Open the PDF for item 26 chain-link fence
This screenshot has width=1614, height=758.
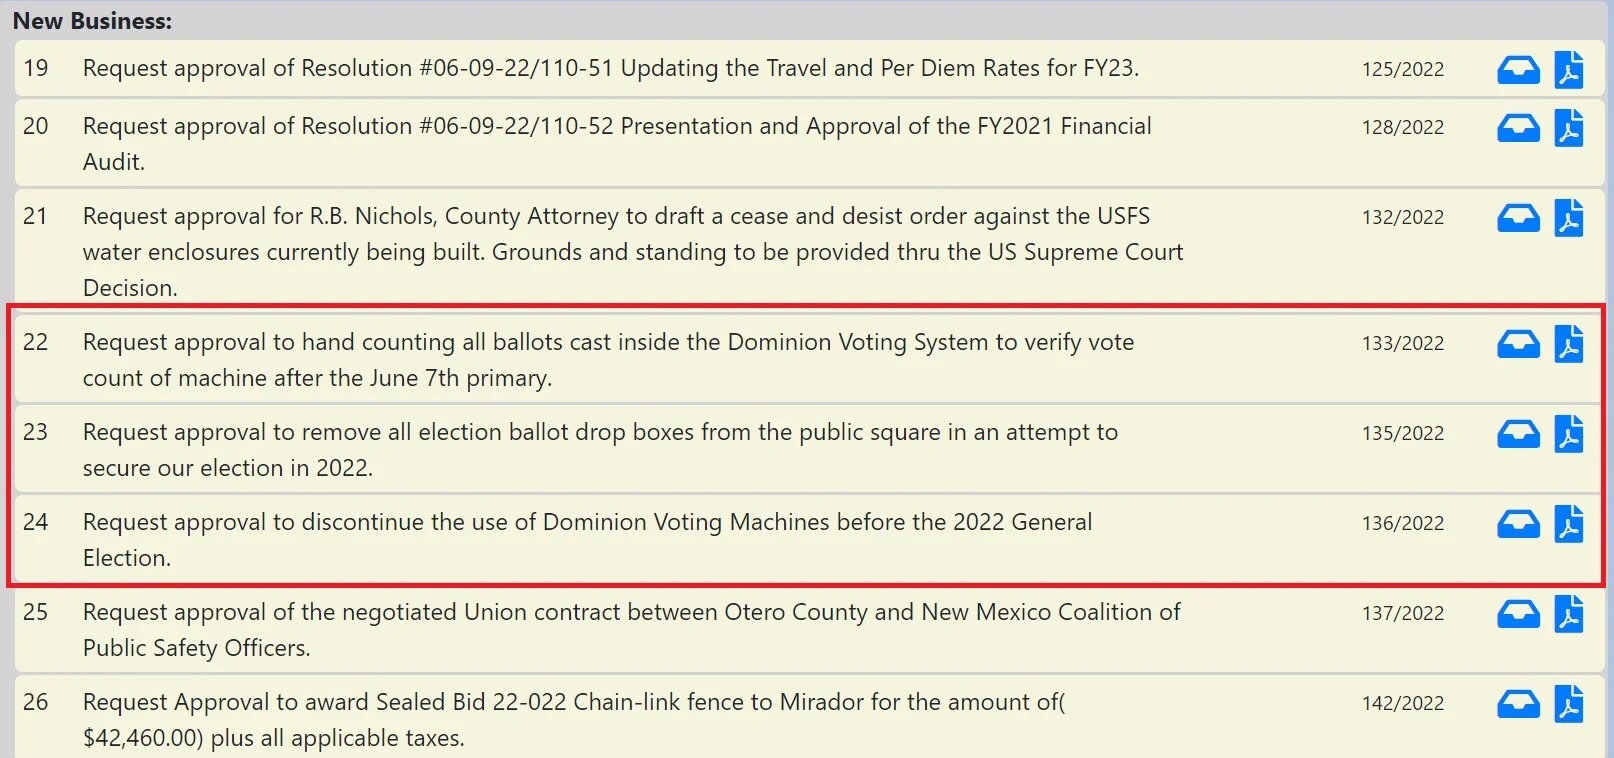pos(1568,704)
